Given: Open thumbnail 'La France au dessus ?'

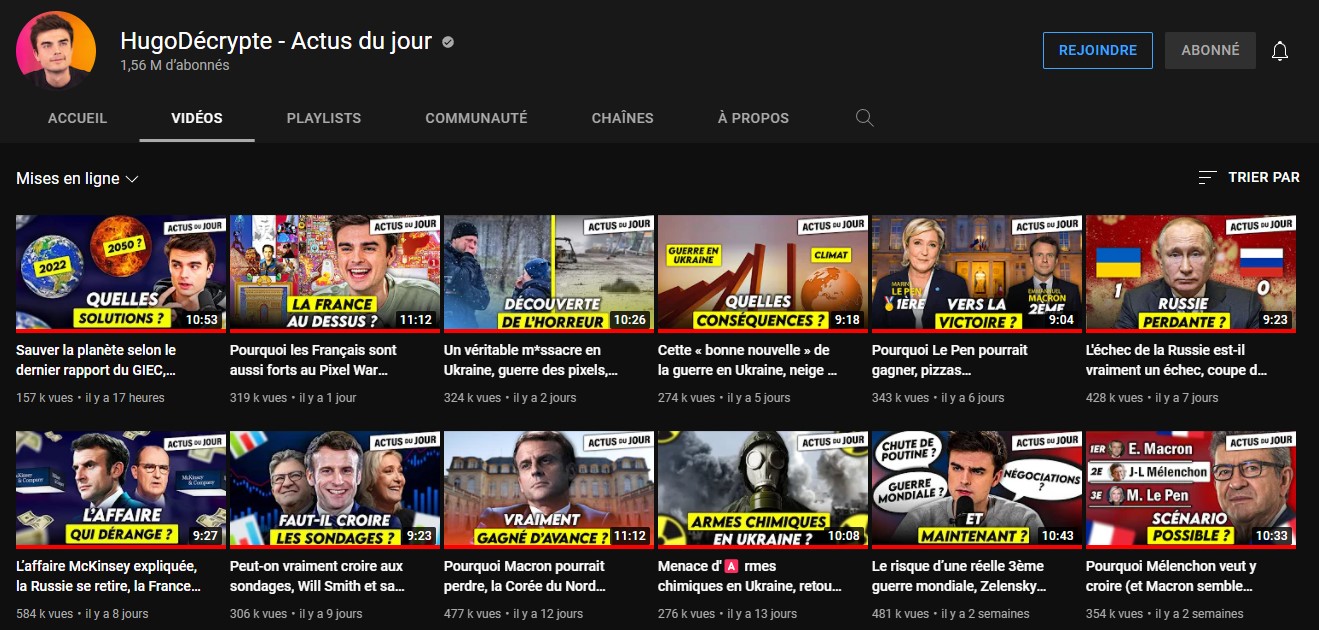Looking at the screenshot, I should point(335,273).
